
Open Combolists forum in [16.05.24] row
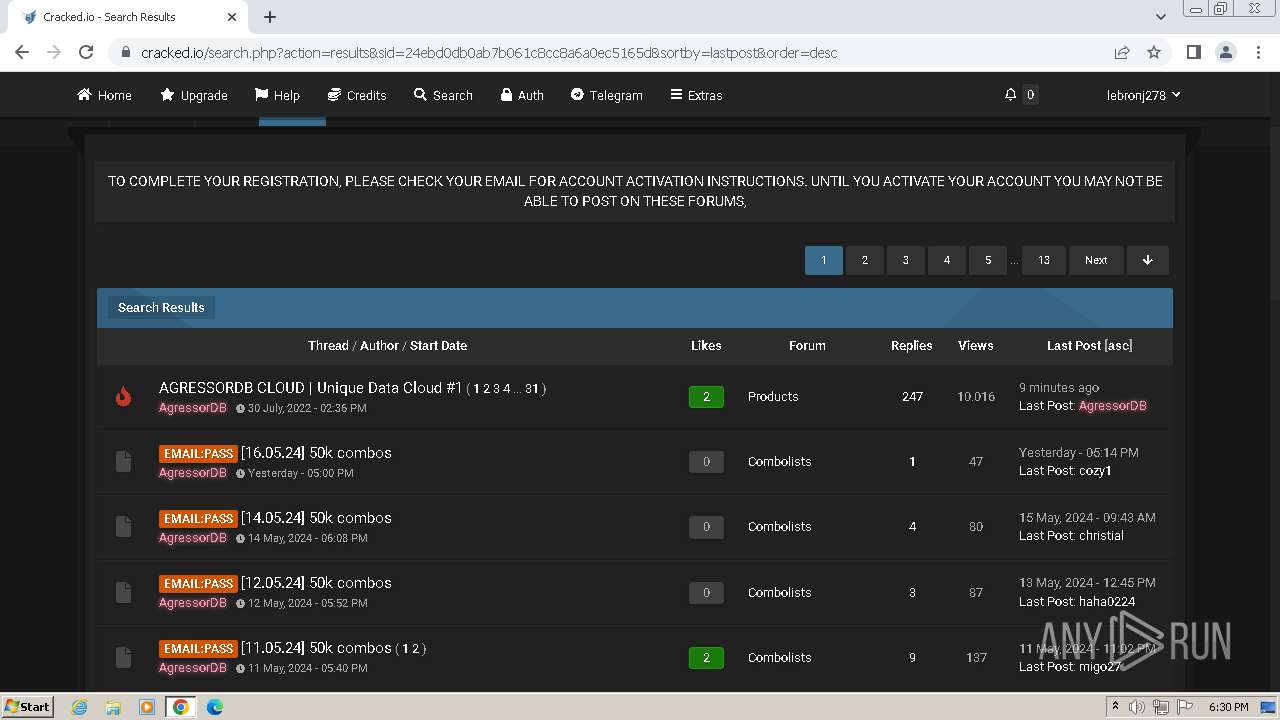click(779, 462)
